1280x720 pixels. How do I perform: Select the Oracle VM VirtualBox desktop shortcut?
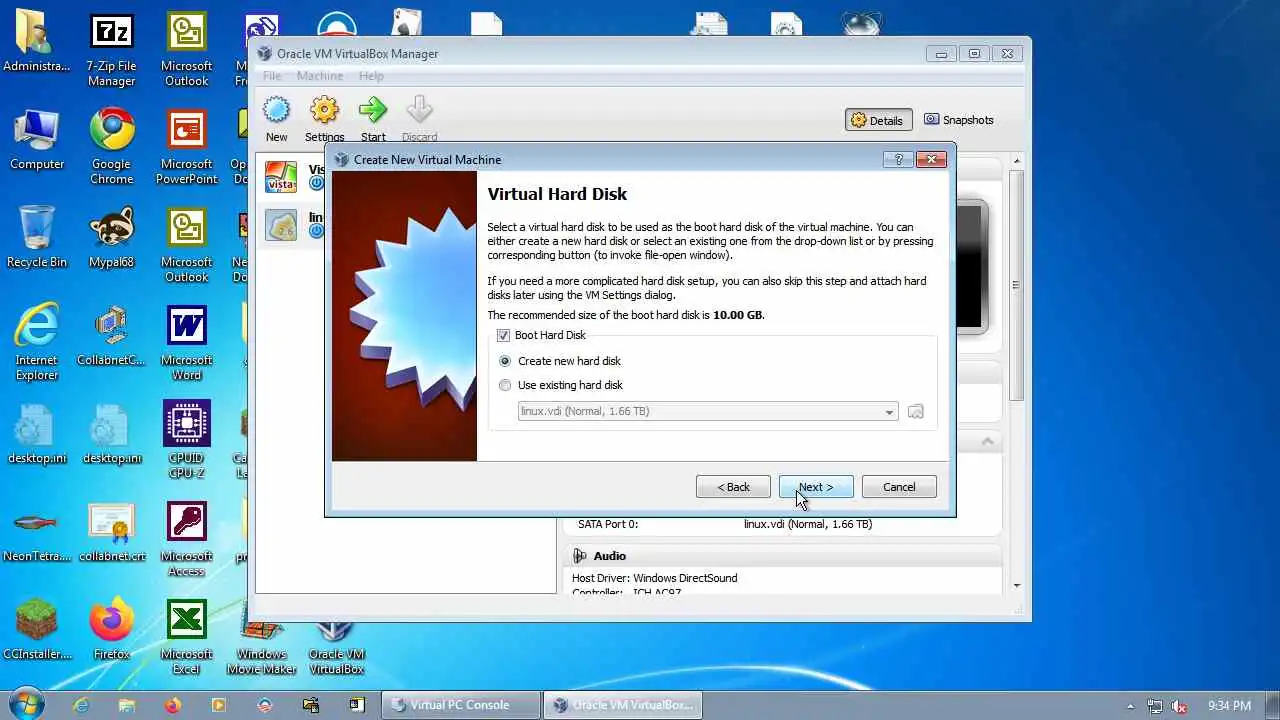click(x=336, y=643)
